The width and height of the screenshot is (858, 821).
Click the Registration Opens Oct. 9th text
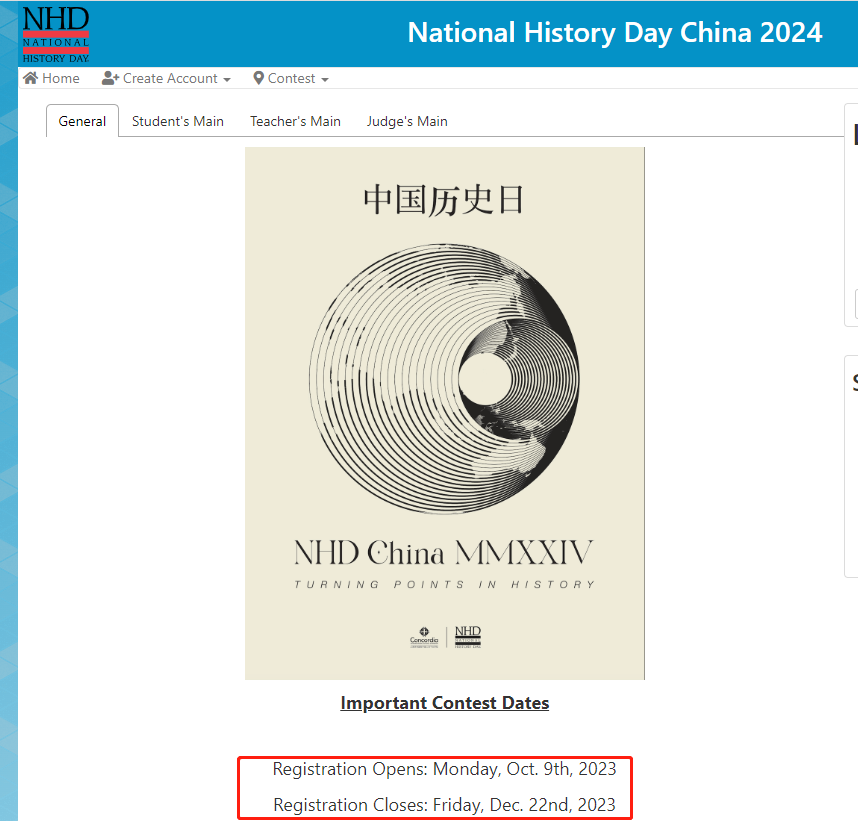(444, 769)
